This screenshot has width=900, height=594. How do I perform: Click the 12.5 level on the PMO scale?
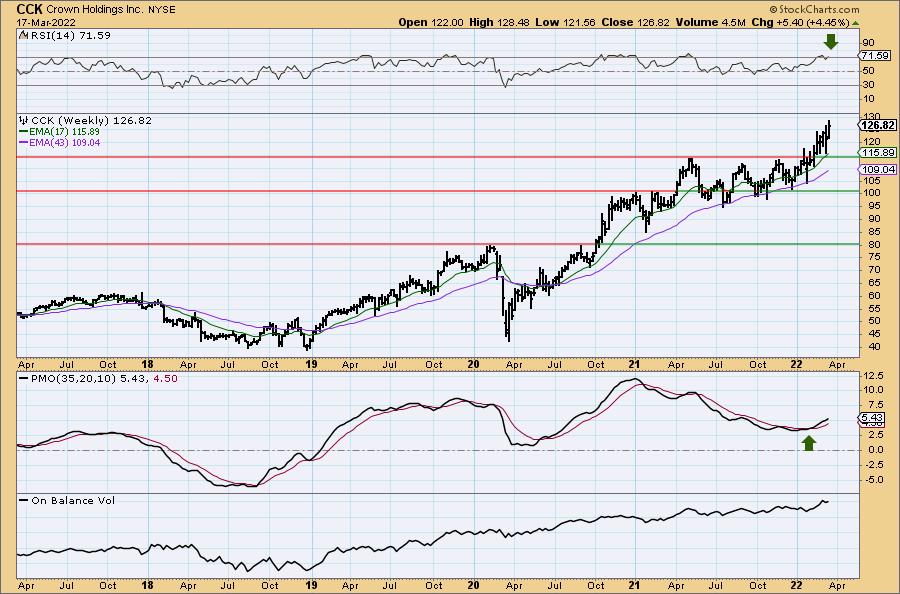[x=872, y=375]
